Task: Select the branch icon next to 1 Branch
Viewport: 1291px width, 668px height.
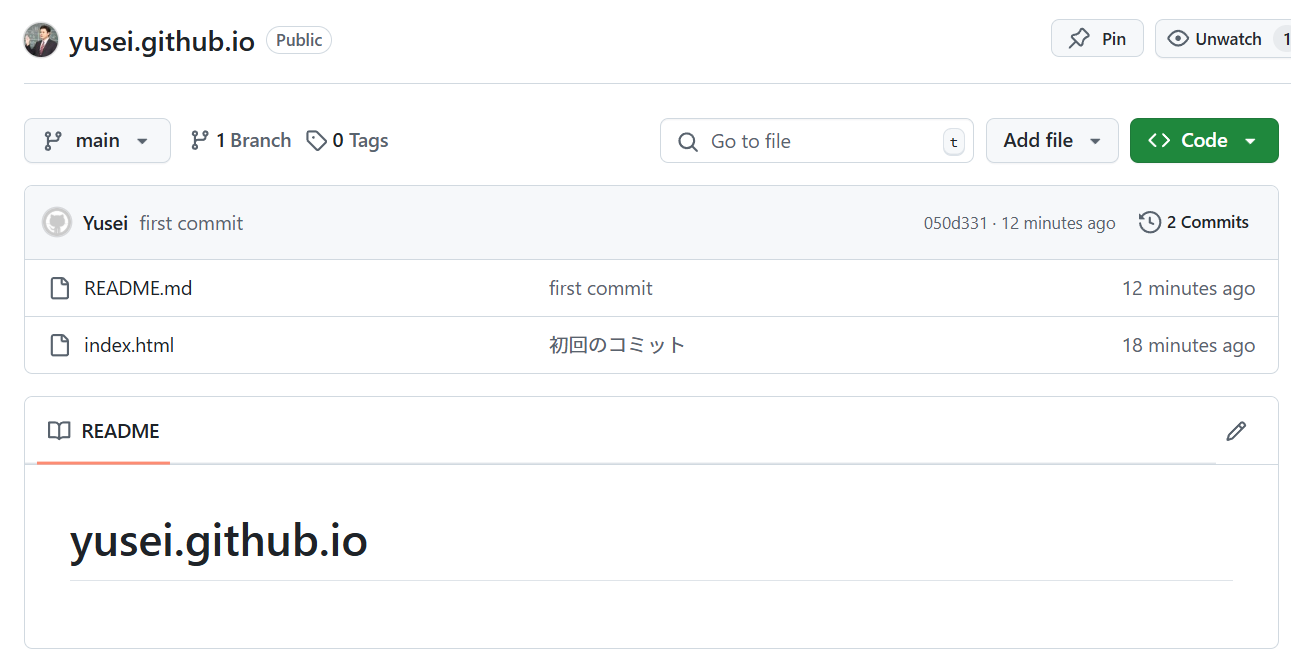Action: click(200, 140)
